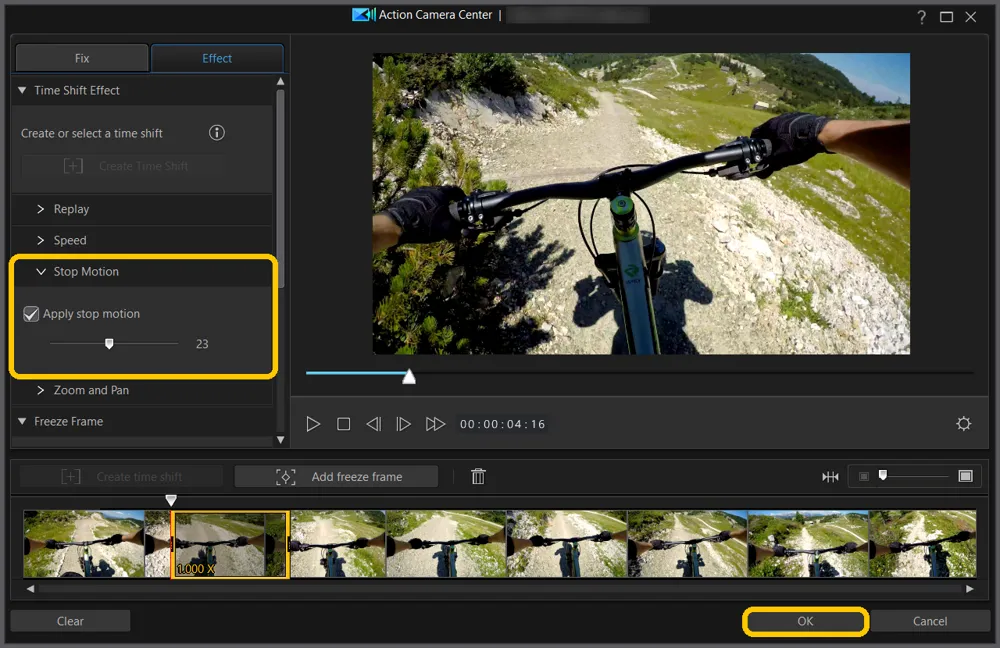Open preview quality settings gear
Image resolution: width=1000 pixels, height=648 pixels.
tap(964, 423)
